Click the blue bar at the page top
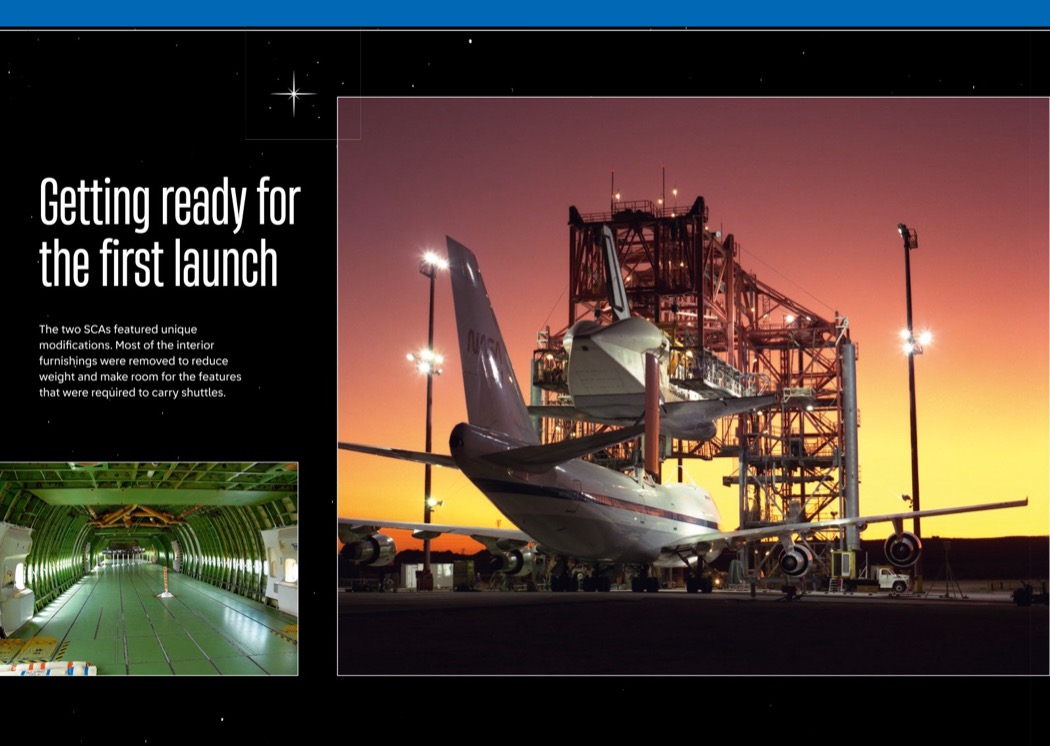This screenshot has height=746, width=1050. pos(525,13)
